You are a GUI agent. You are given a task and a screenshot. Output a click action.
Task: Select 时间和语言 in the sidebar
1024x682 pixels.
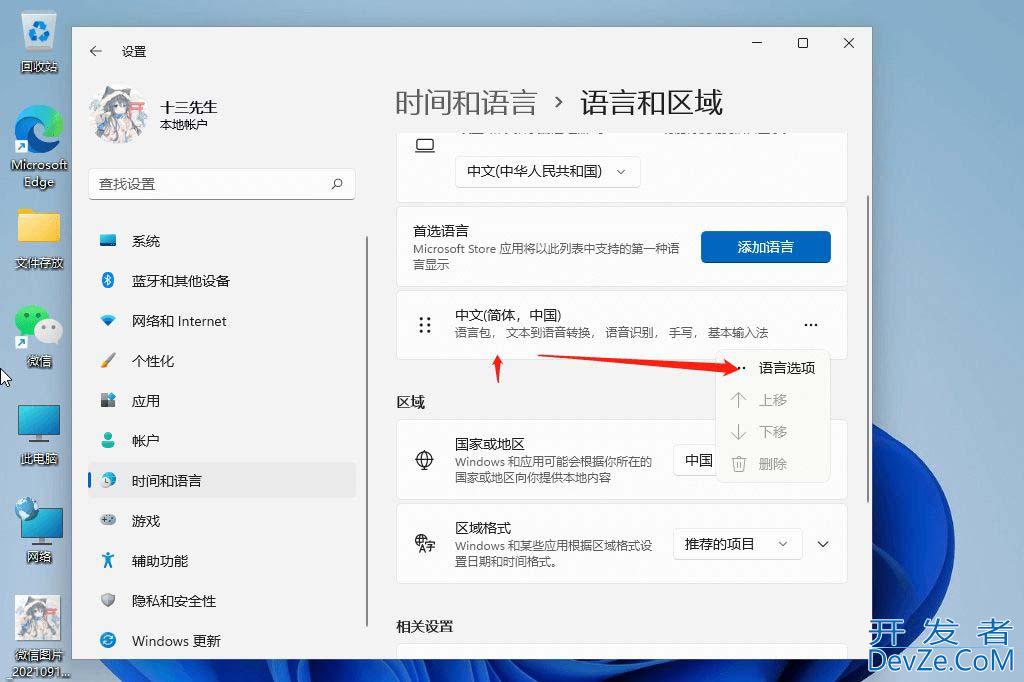(166, 481)
